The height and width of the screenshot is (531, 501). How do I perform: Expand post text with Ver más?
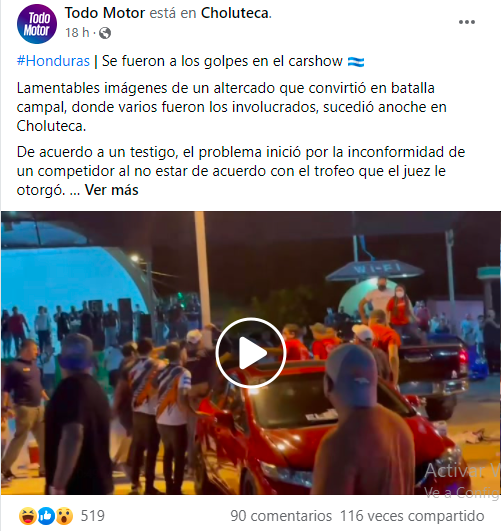tap(111, 190)
